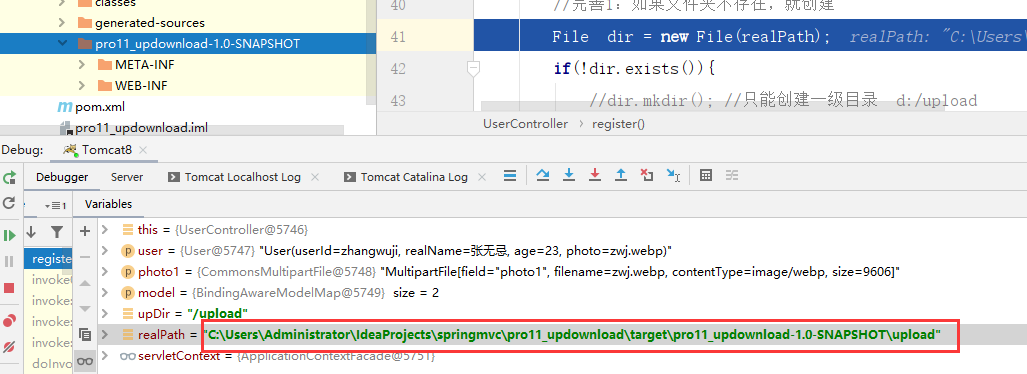Open Evaluate Expression calculator icon
This screenshot has height=374, width=1027.
coord(706,175)
